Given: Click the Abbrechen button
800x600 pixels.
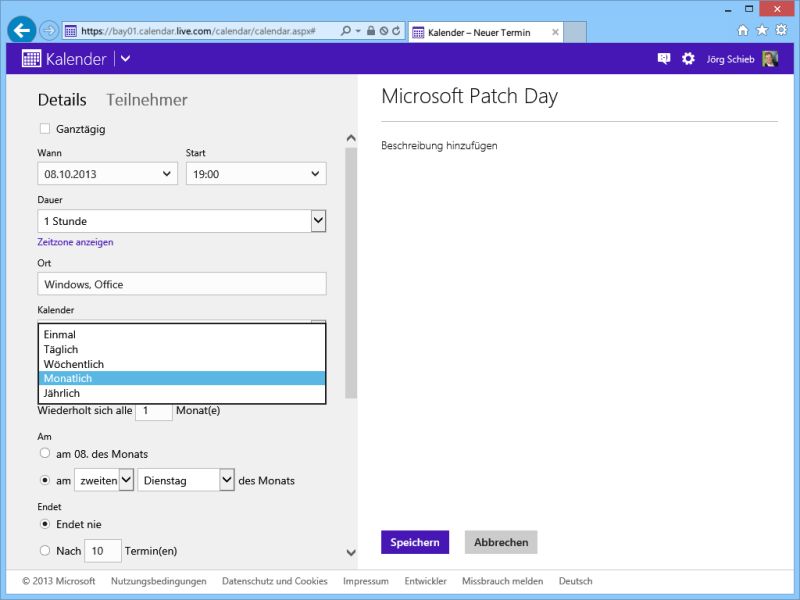Looking at the screenshot, I should [501, 542].
